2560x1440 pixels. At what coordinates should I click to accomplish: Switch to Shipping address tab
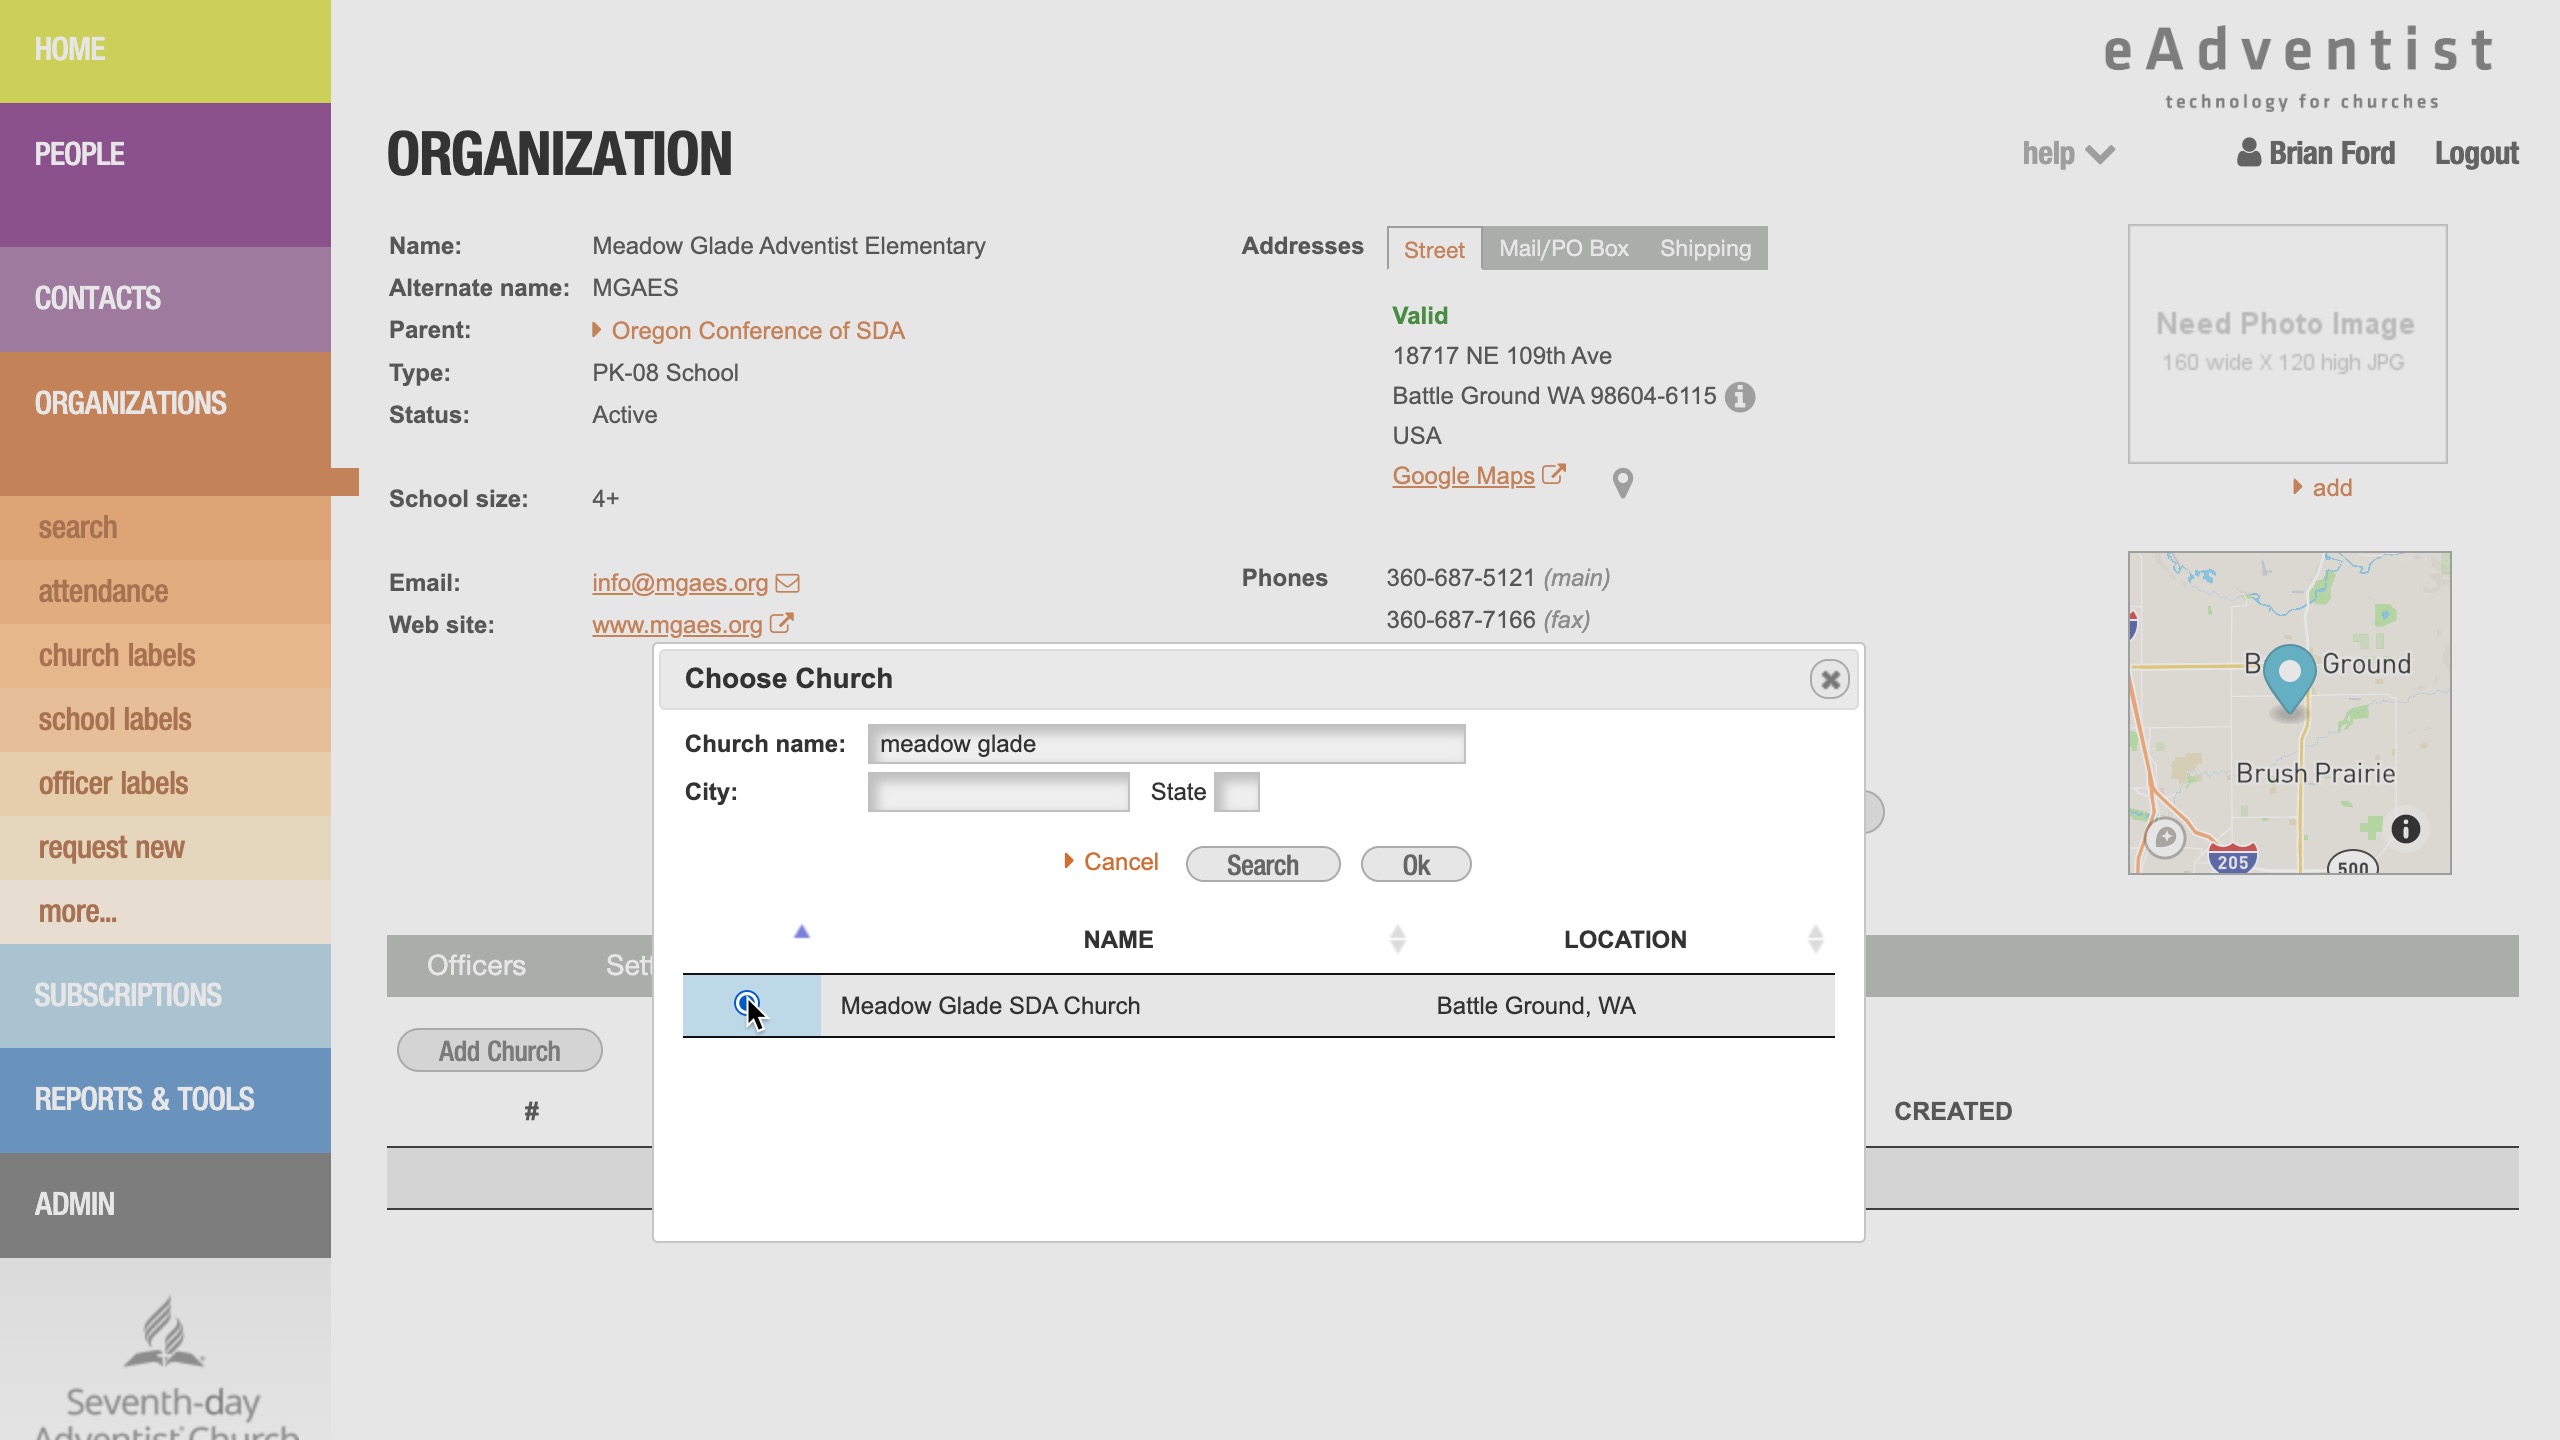pyautogui.click(x=1705, y=249)
